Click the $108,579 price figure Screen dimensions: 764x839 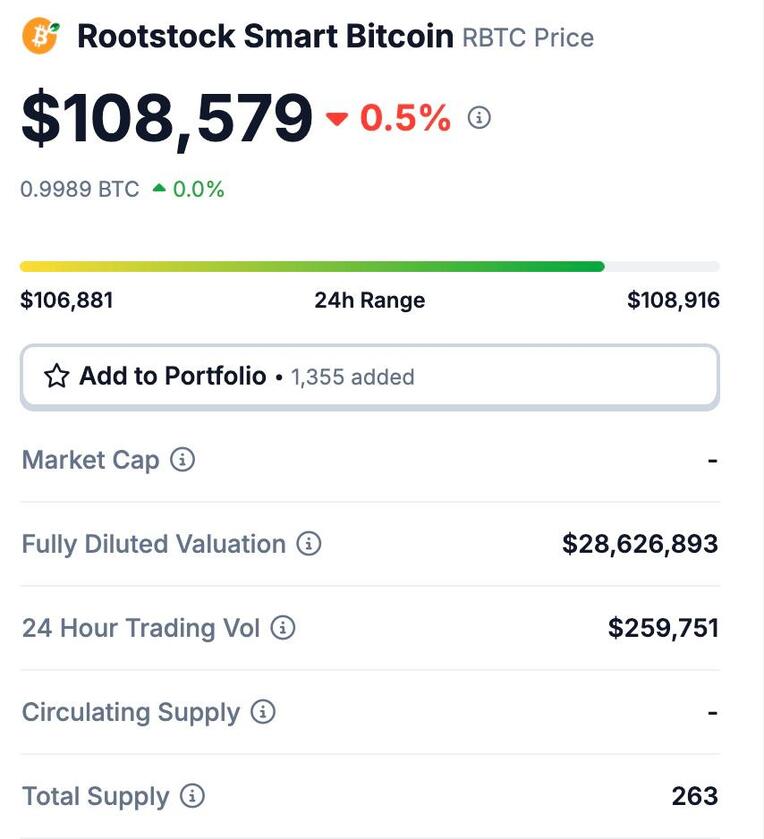(x=167, y=119)
